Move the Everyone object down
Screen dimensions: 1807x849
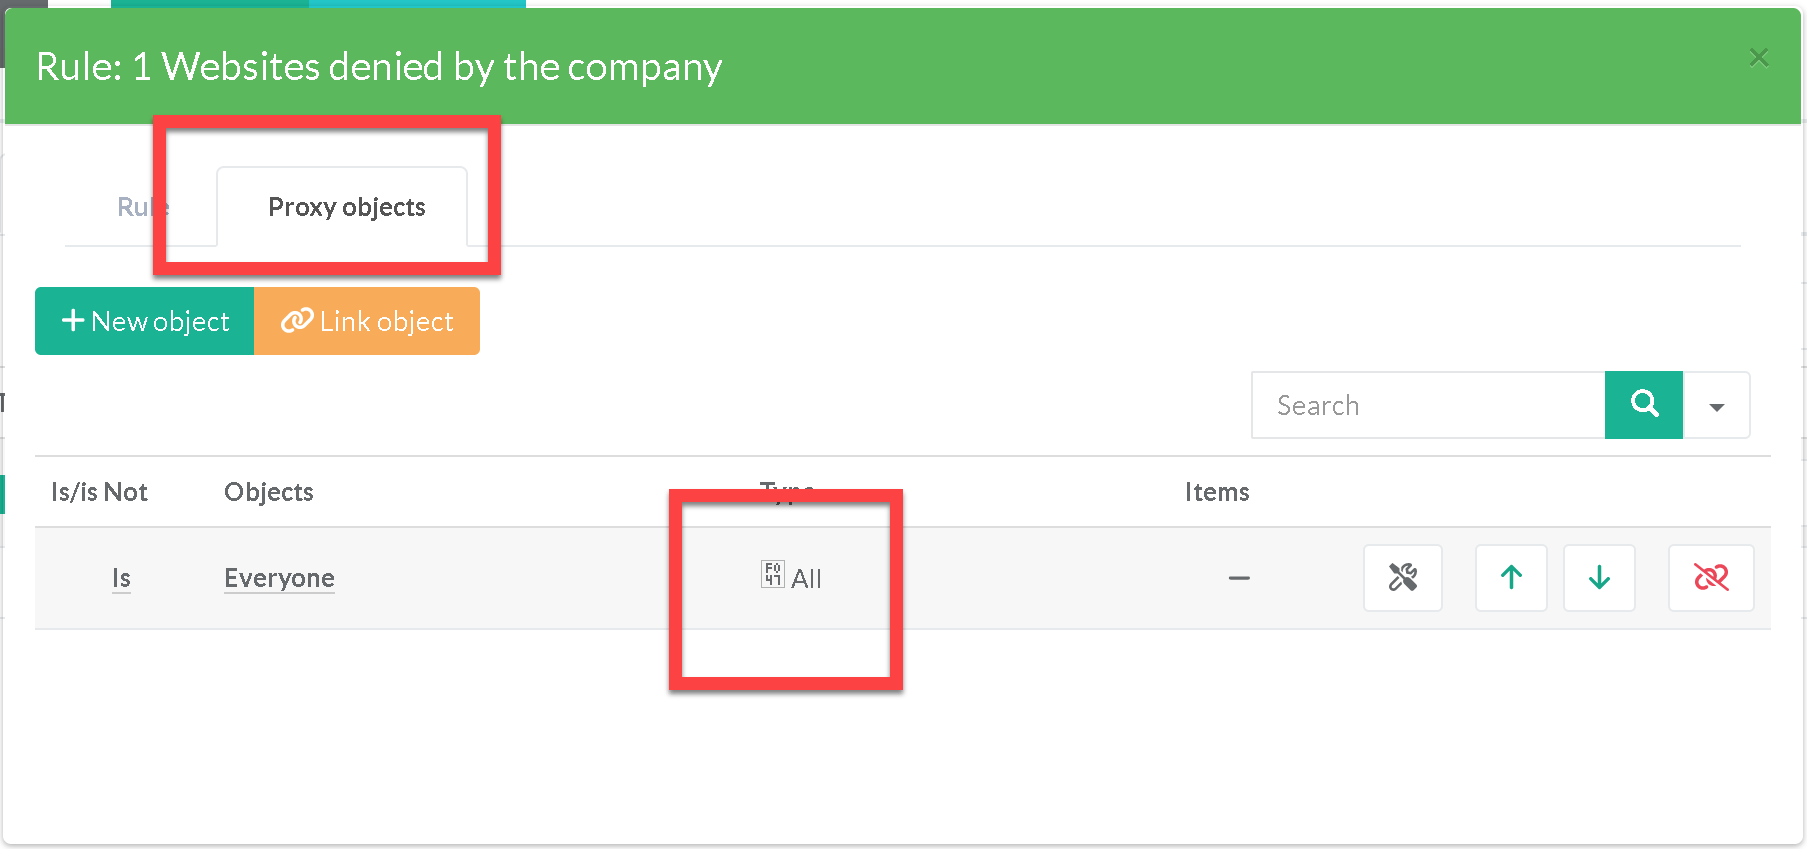(1599, 578)
